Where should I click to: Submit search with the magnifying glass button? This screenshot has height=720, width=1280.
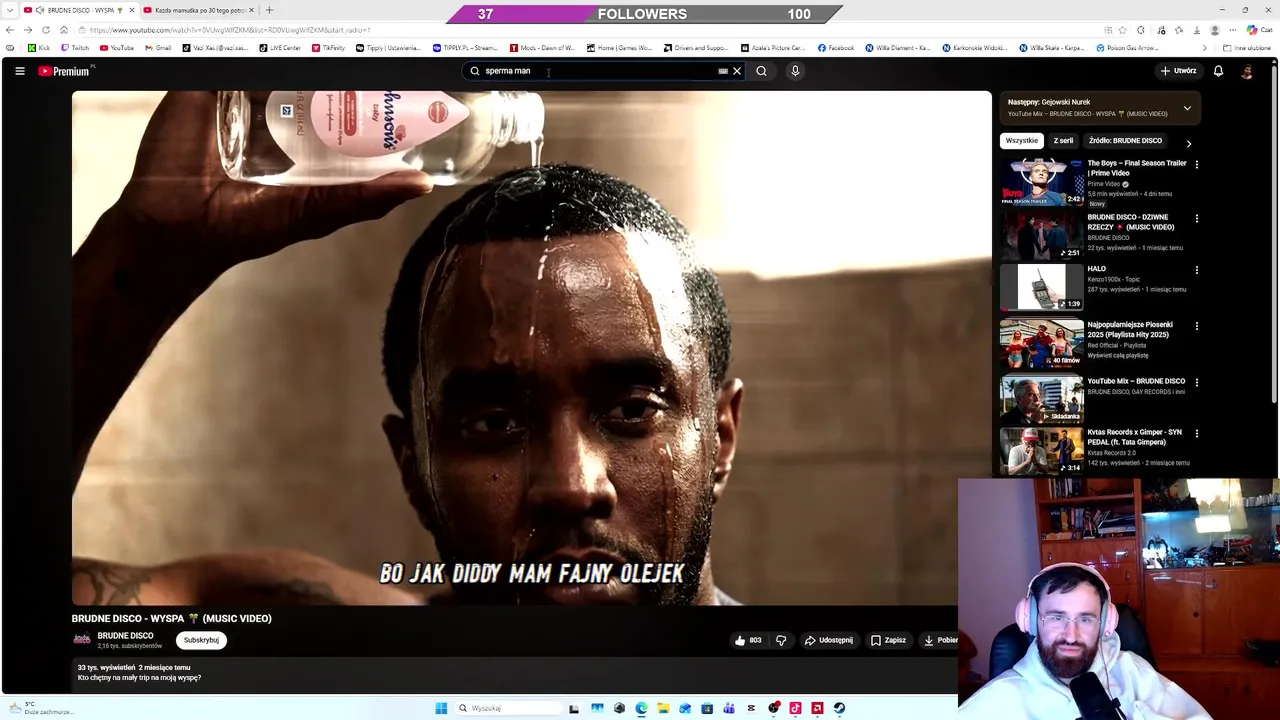[x=761, y=71]
